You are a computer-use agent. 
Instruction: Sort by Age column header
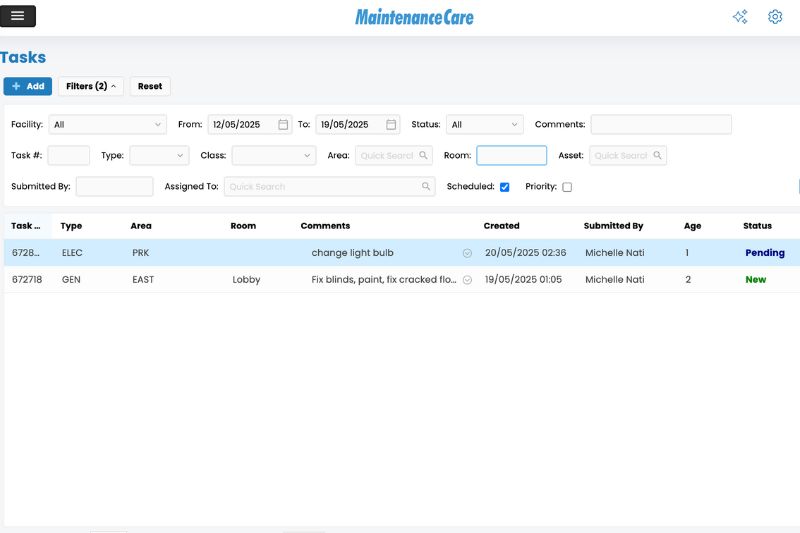click(x=692, y=226)
